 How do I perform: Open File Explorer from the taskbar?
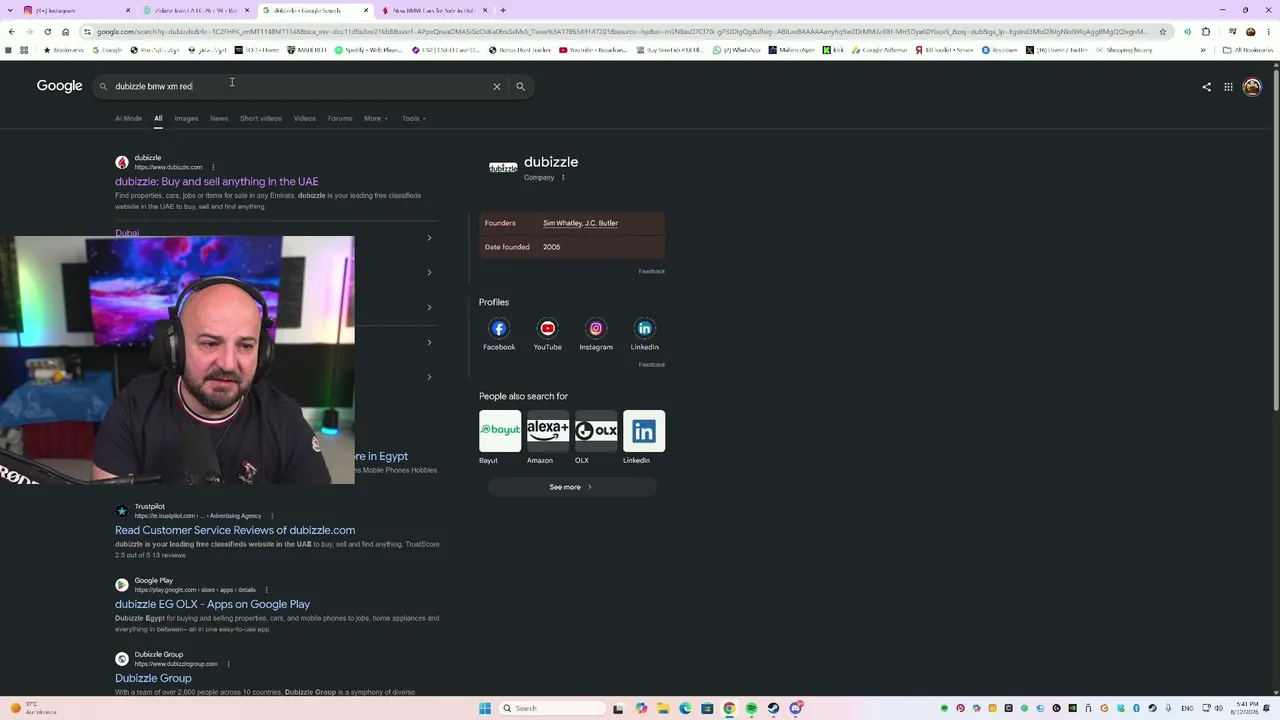click(x=663, y=708)
